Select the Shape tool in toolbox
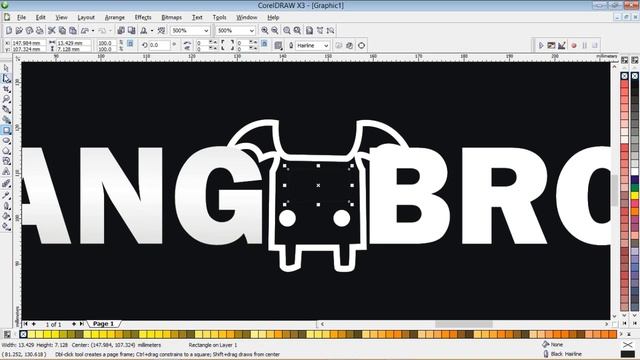 click(6, 78)
